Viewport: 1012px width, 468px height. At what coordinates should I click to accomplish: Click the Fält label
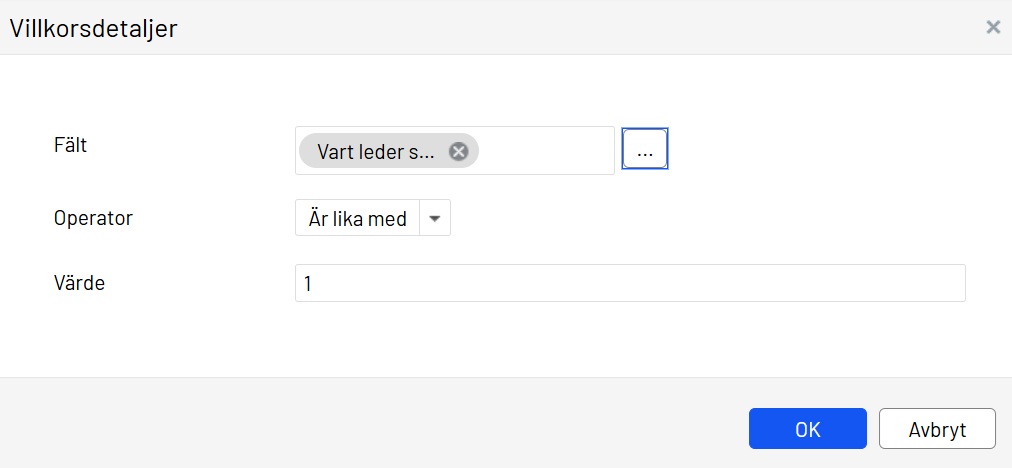pyautogui.click(x=70, y=145)
